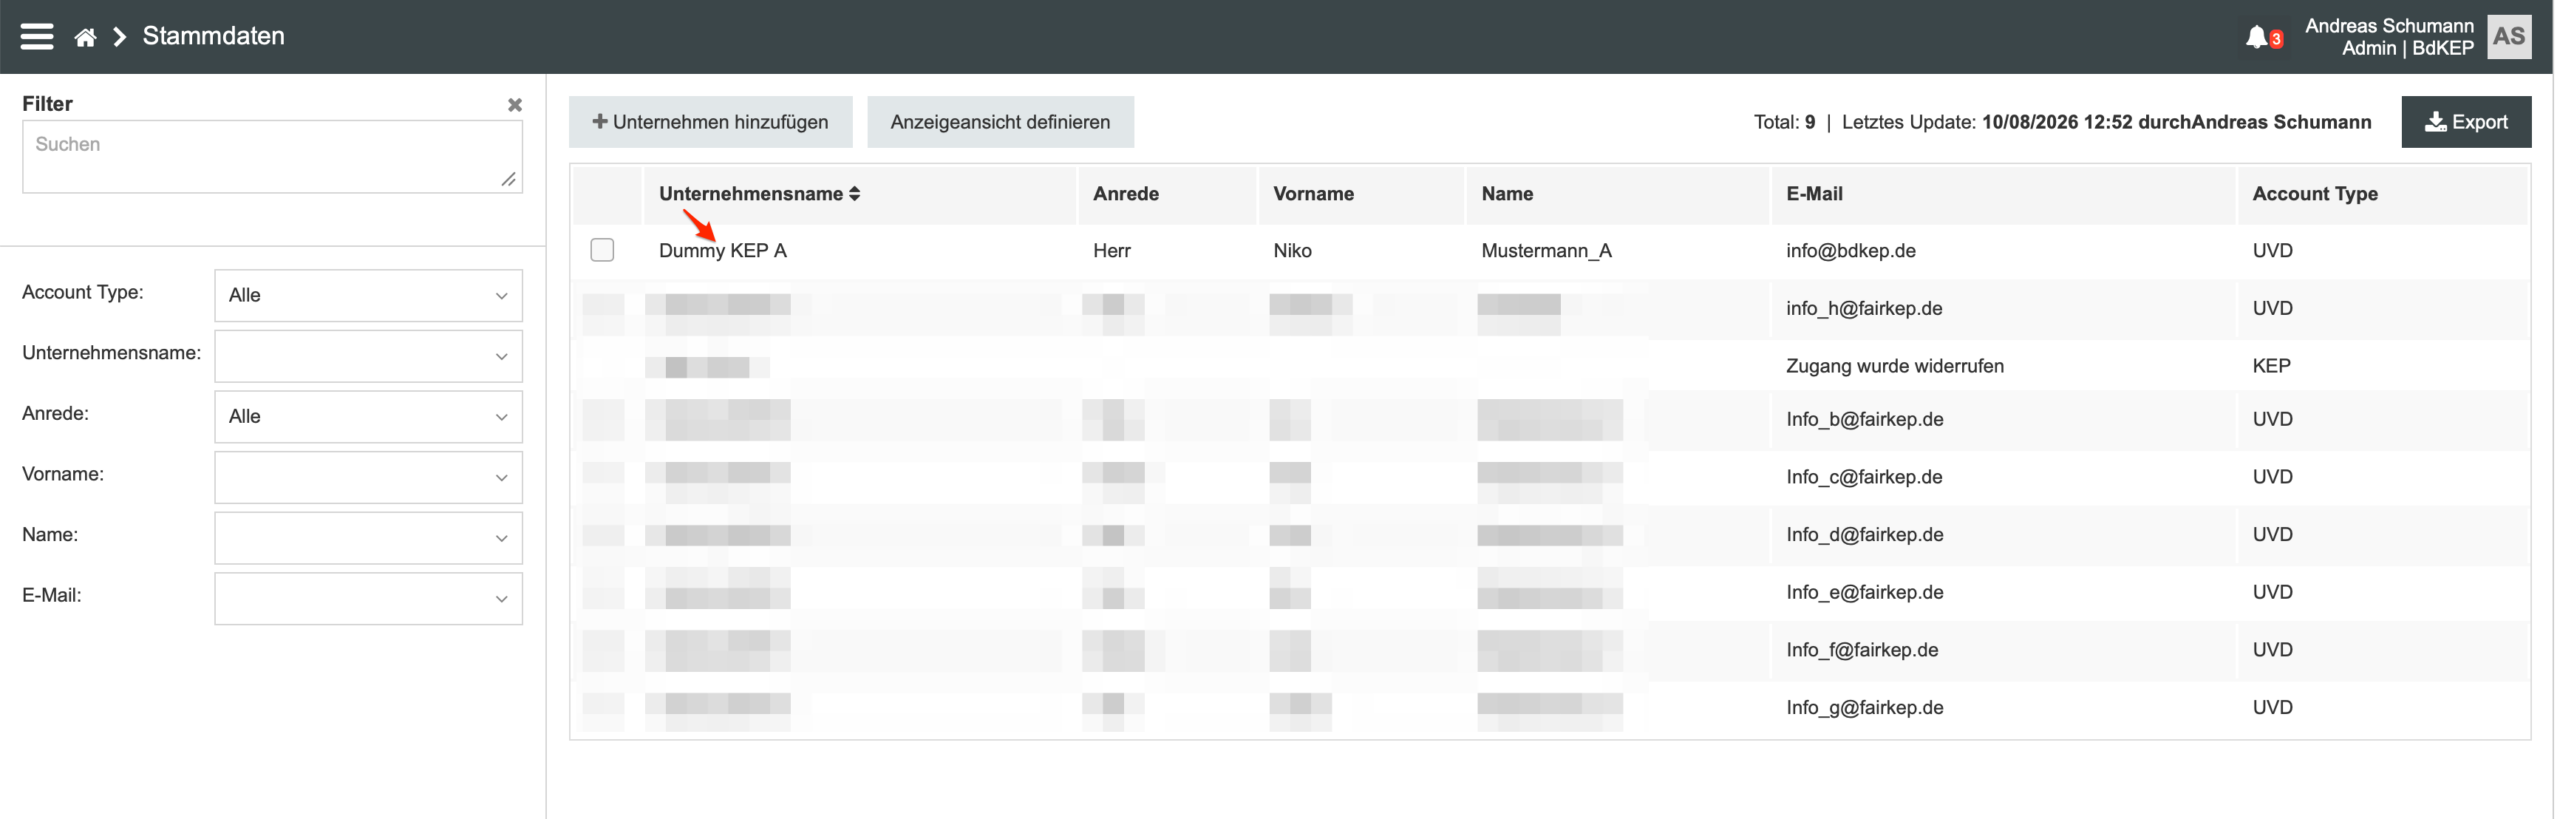The image size is (2560, 819).
Task: Click the Info_b@fairkep.de email
Action: point(1865,419)
